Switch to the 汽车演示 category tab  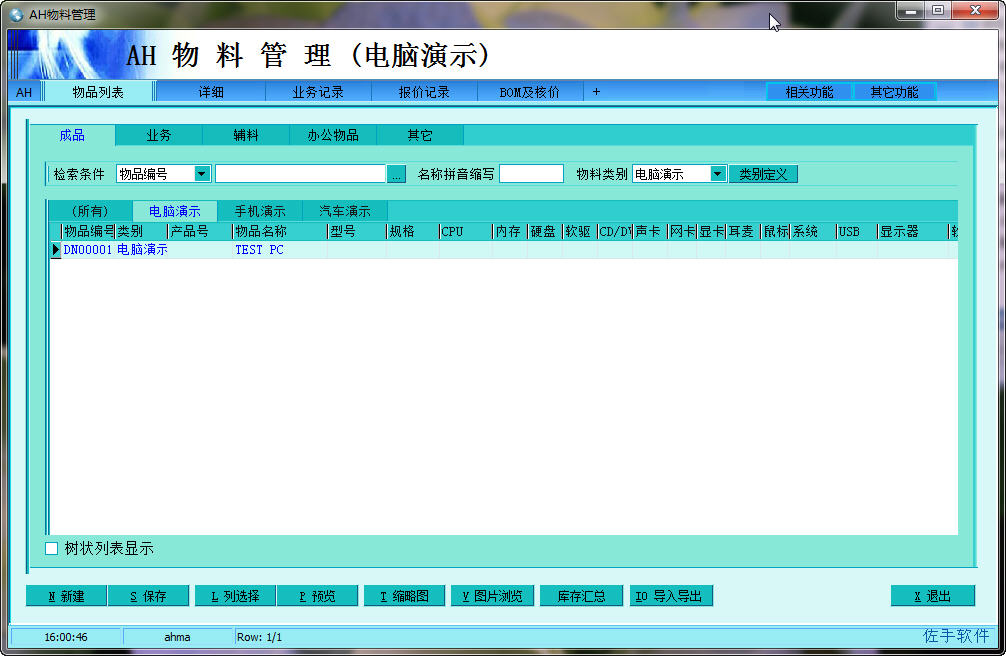[346, 211]
